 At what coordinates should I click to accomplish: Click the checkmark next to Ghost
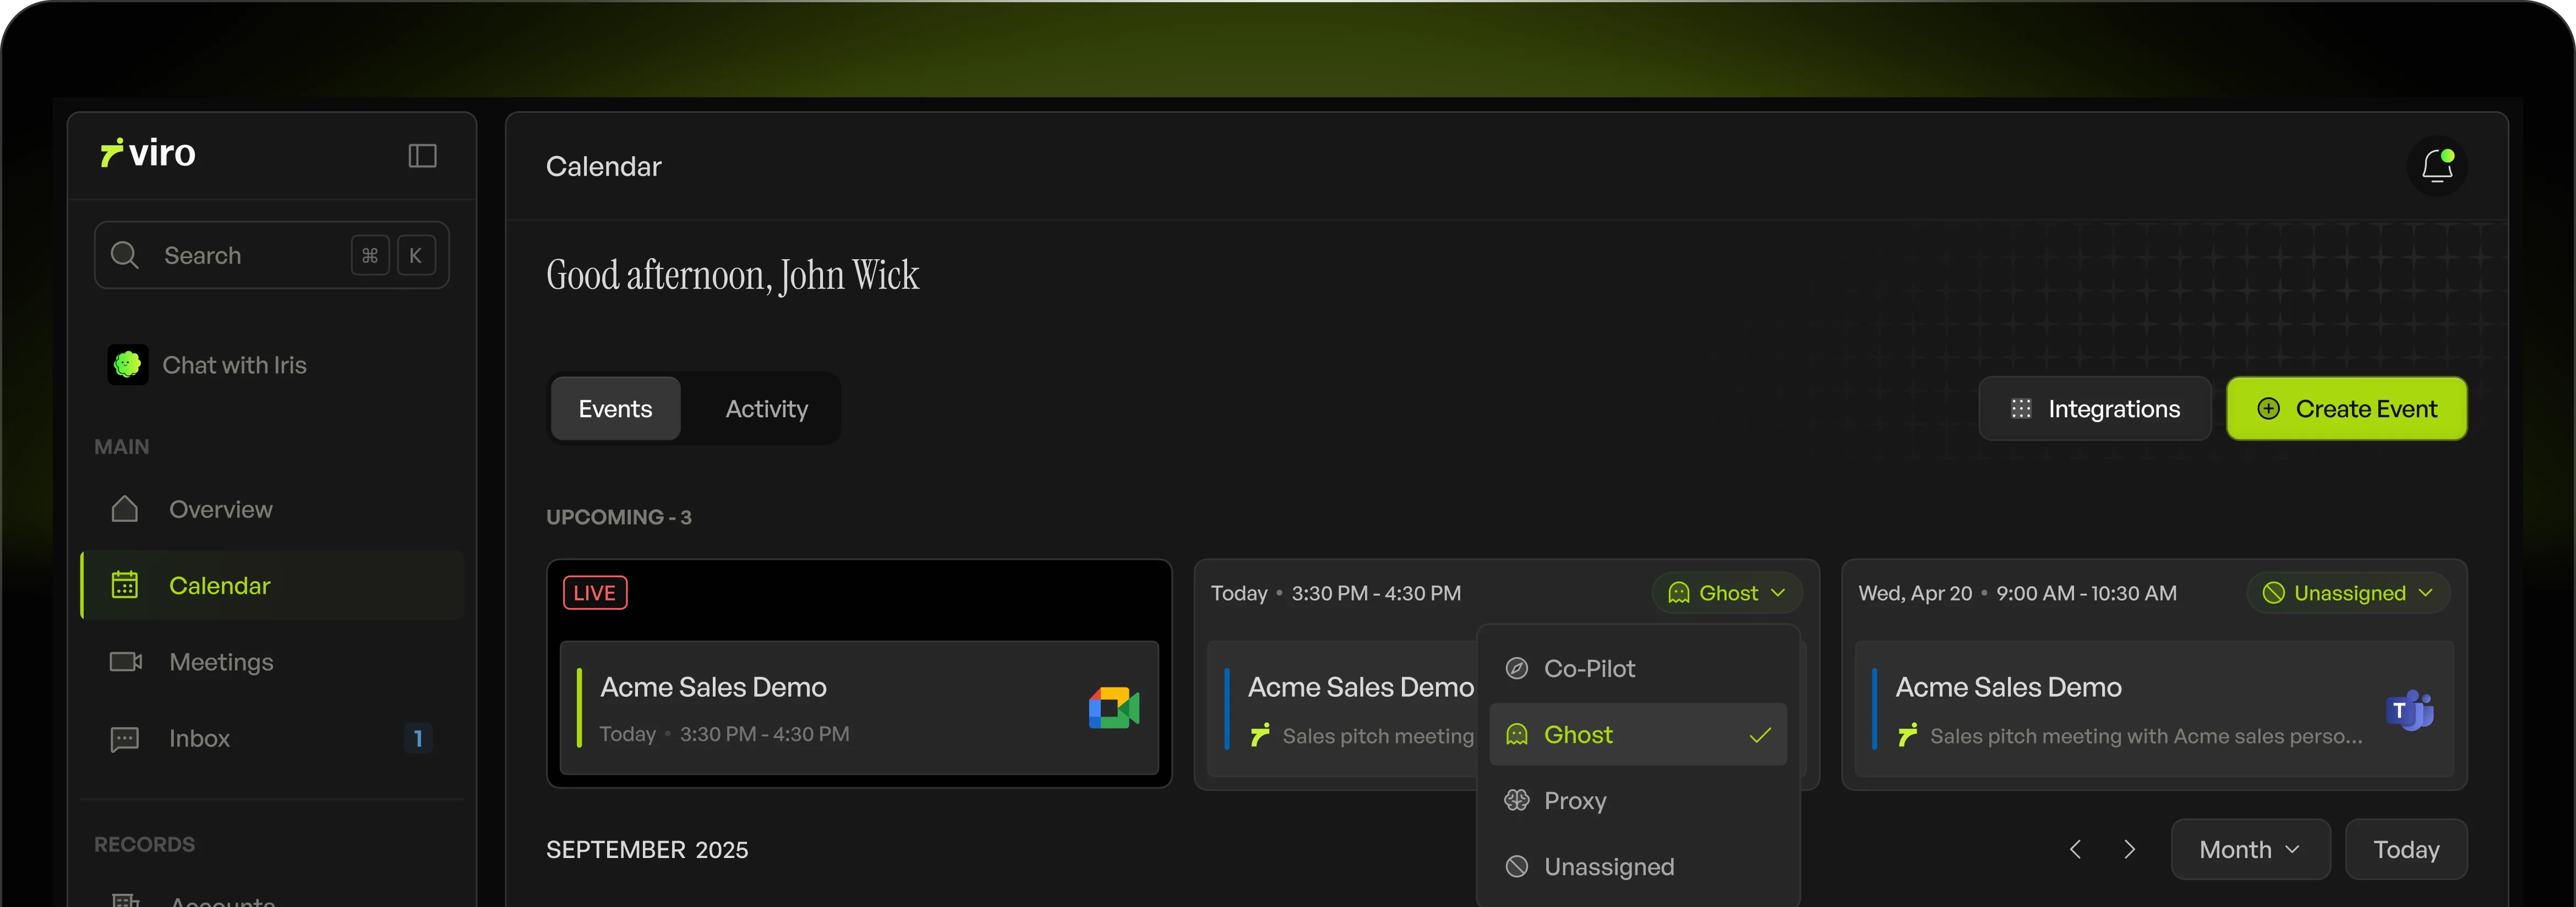[x=1760, y=735]
